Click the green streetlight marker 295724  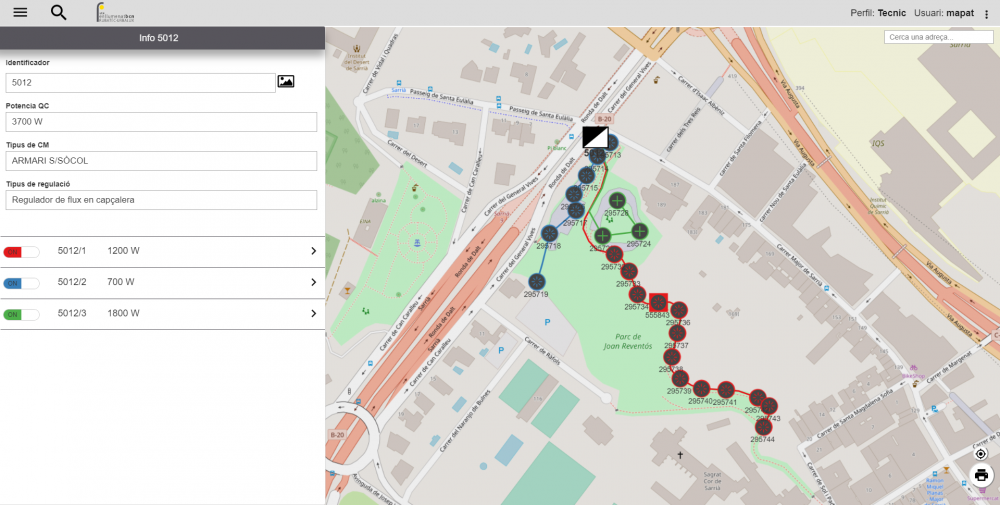click(639, 232)
